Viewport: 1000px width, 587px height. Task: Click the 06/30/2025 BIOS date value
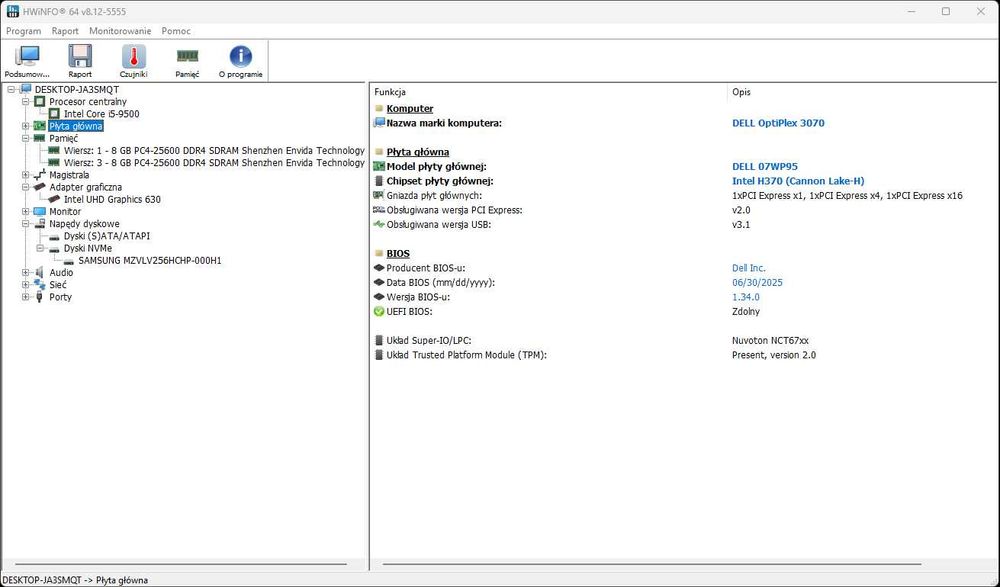[757, 283]
